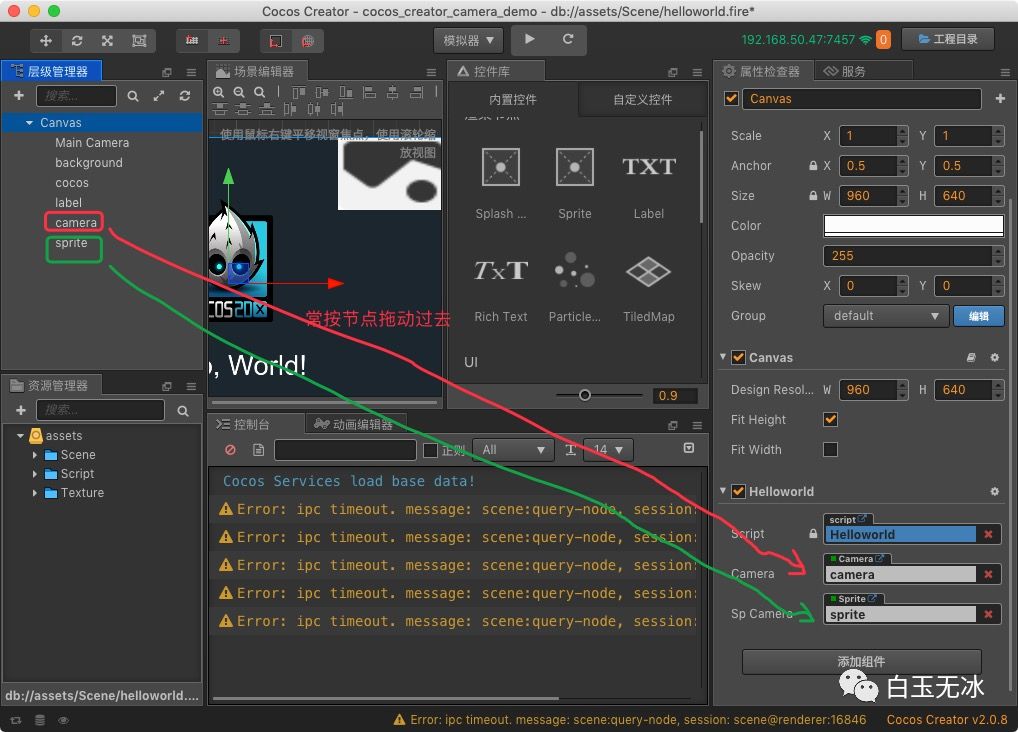The height and width of the screenshot is (732, 1018).
Task: Zoom in the scene editor
Action: point(219,92)
